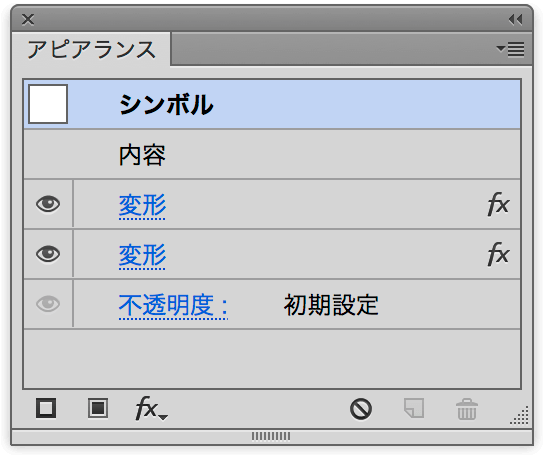
Task: Click fx icon on first 変形 row
Action: coord(498,204)
